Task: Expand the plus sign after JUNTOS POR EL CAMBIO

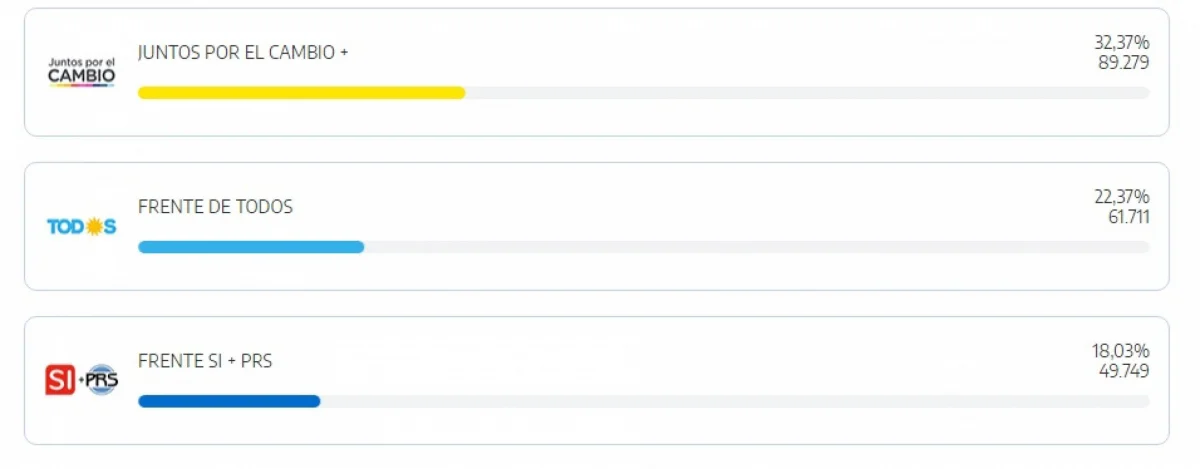Action: click(344, 52)
